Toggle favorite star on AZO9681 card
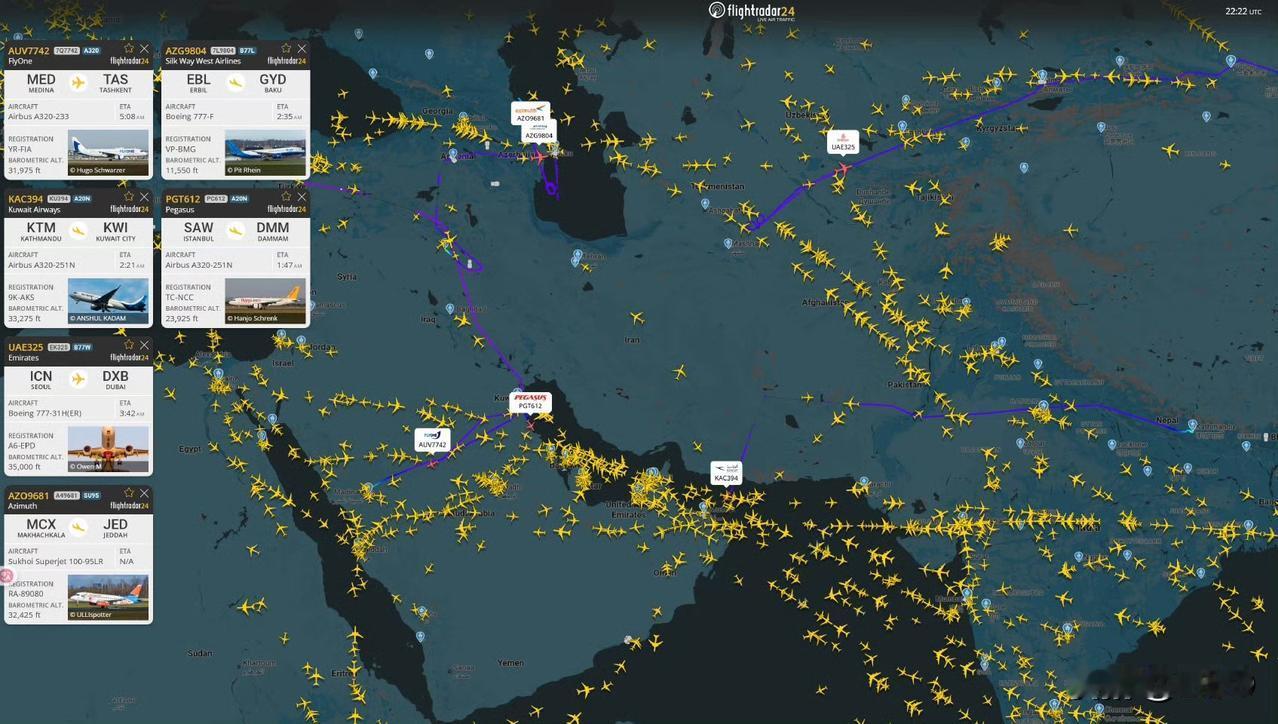The width and height of the screenshot is (1278, 724). [x=128, y=493]
